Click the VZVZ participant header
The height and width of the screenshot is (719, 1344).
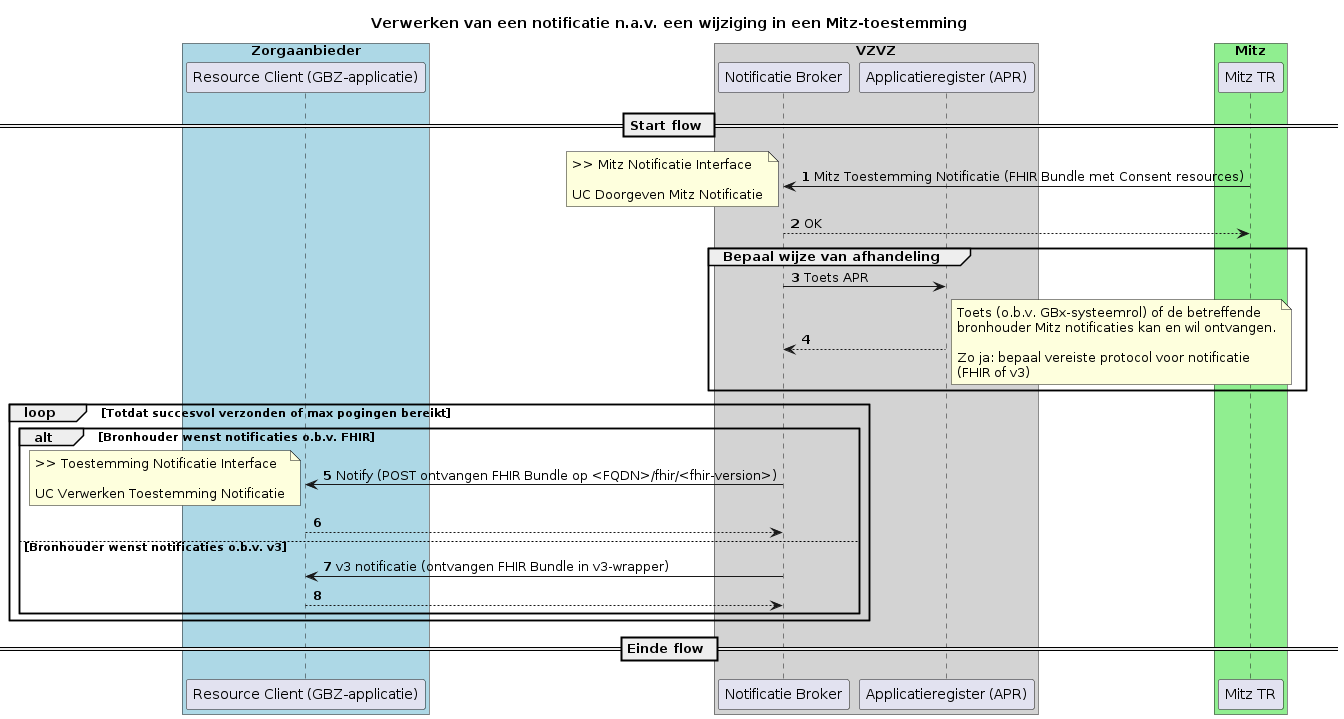pos(875,48)
